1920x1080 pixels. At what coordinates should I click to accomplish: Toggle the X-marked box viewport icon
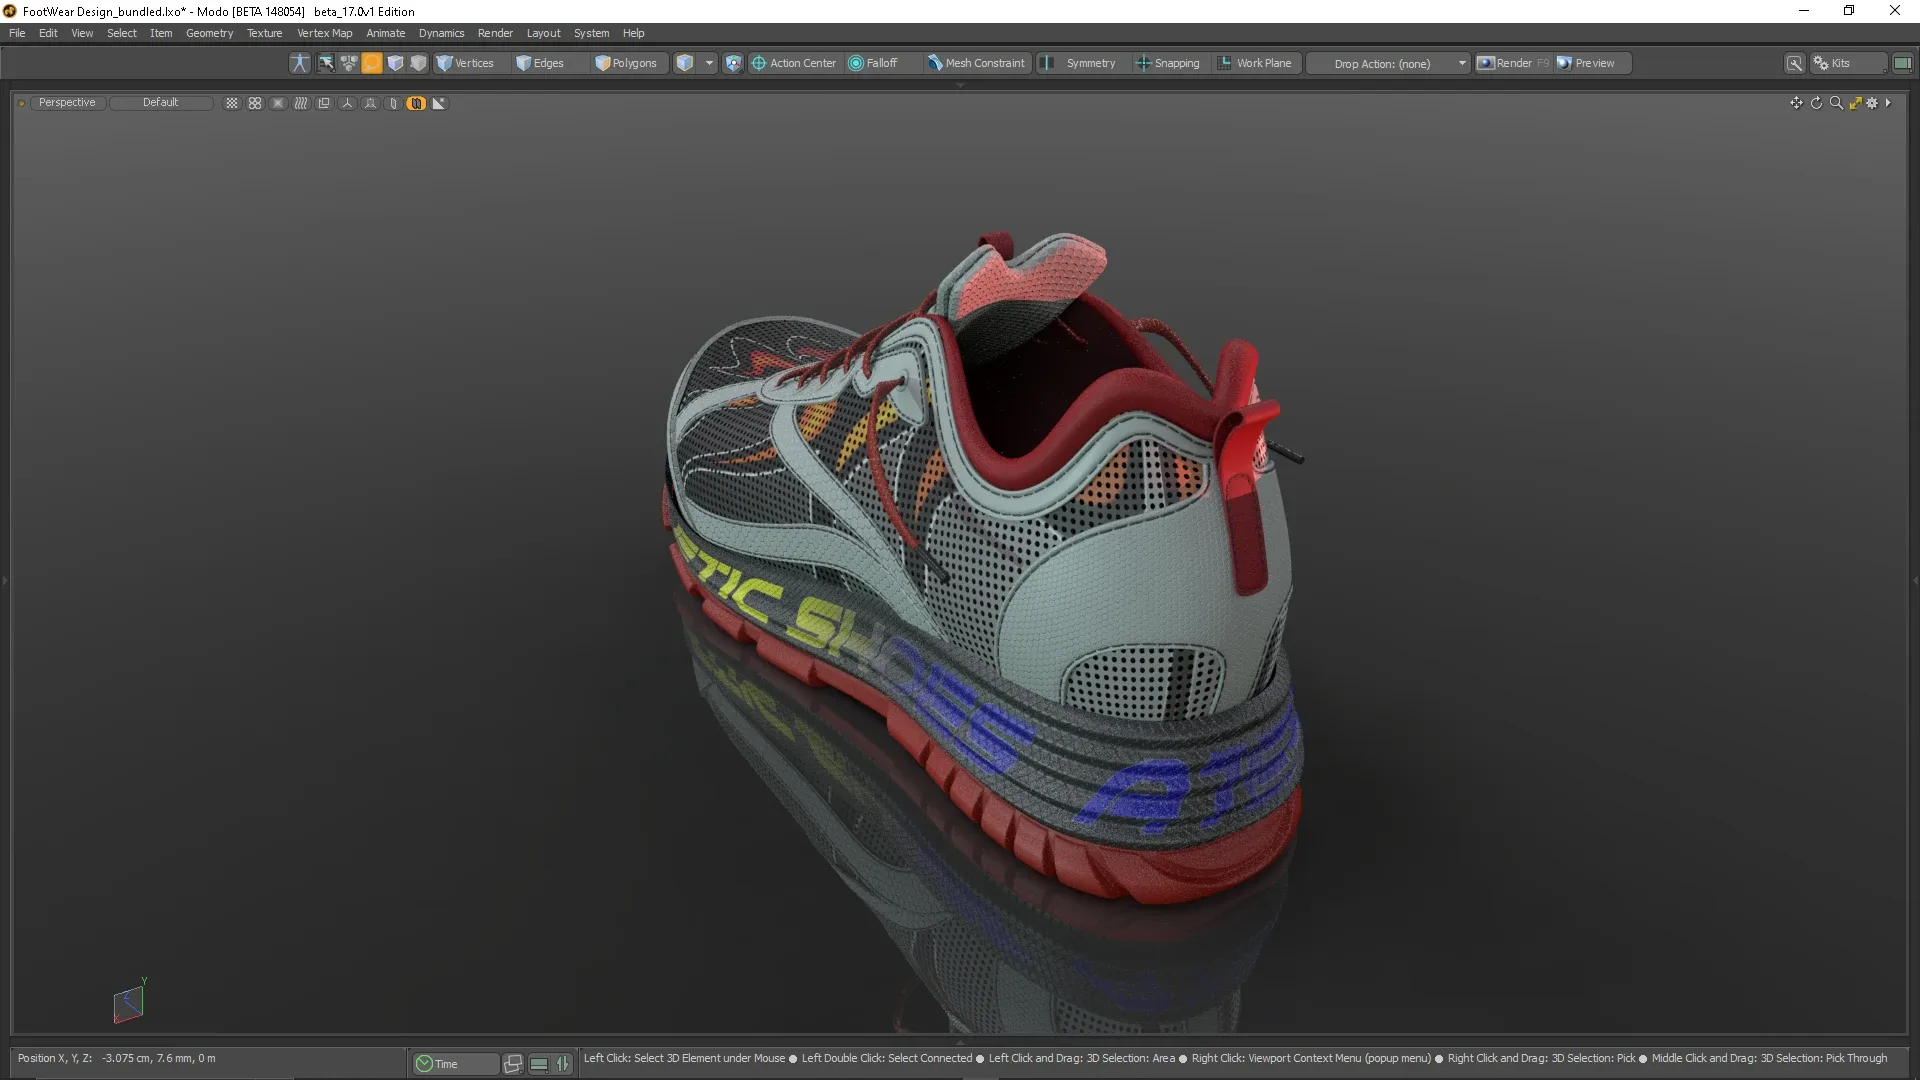point(278,103)
